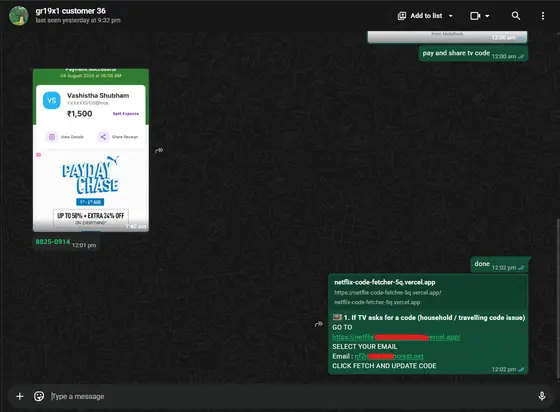Viewport: 560px width, 412px height.
Task: Record a voice message with the microphone
Action: [x=542, y=396]
